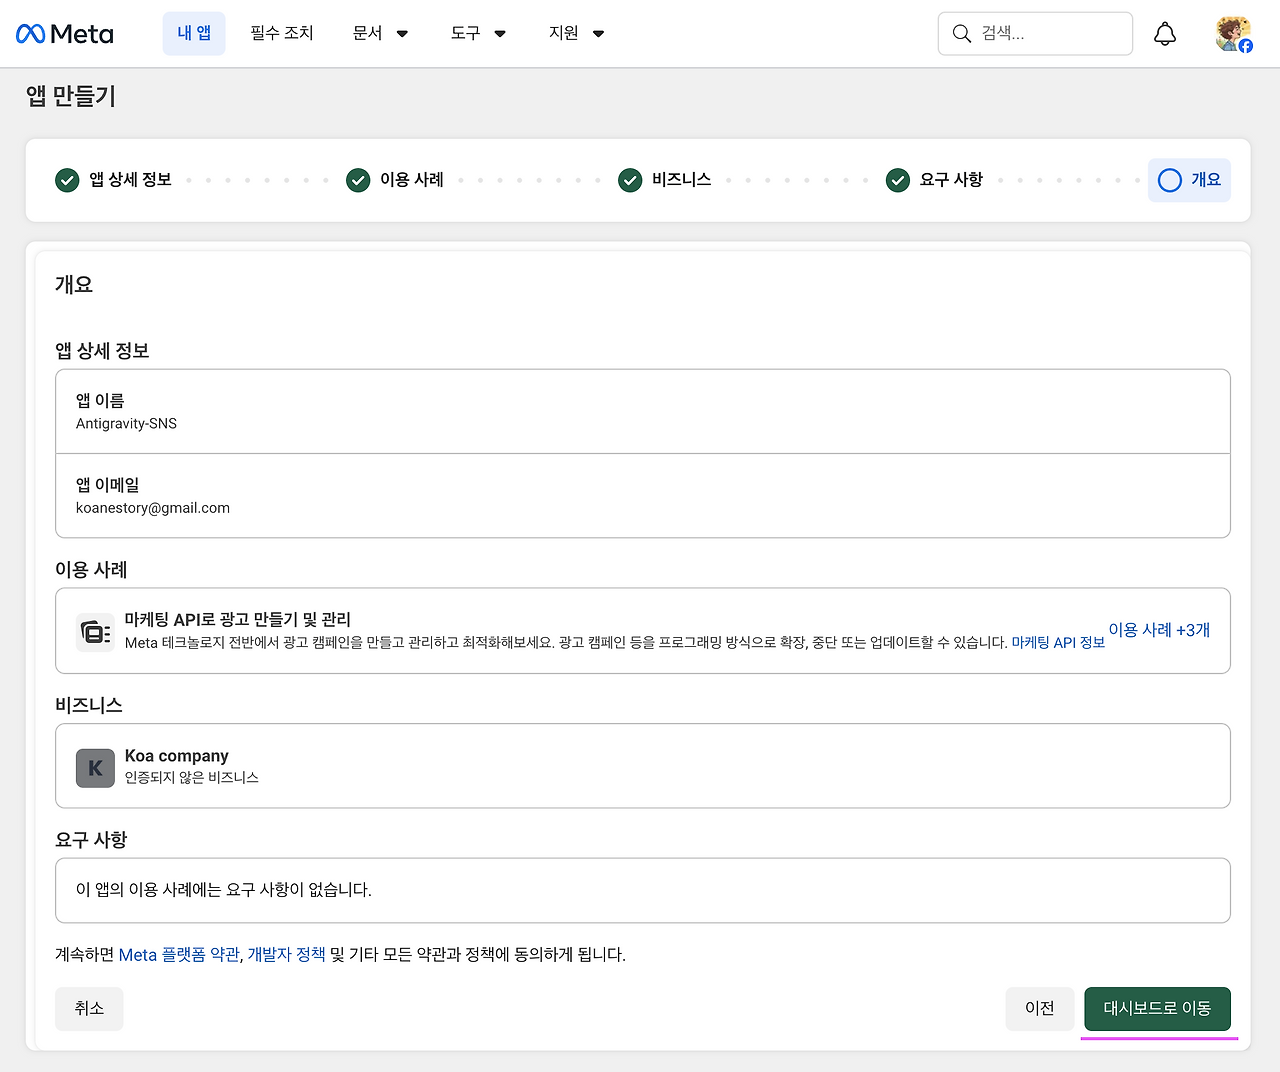1280x1072 pixels.
Task: Click the 이용 사례 step checkmark
Action: (x=358, y=180)
